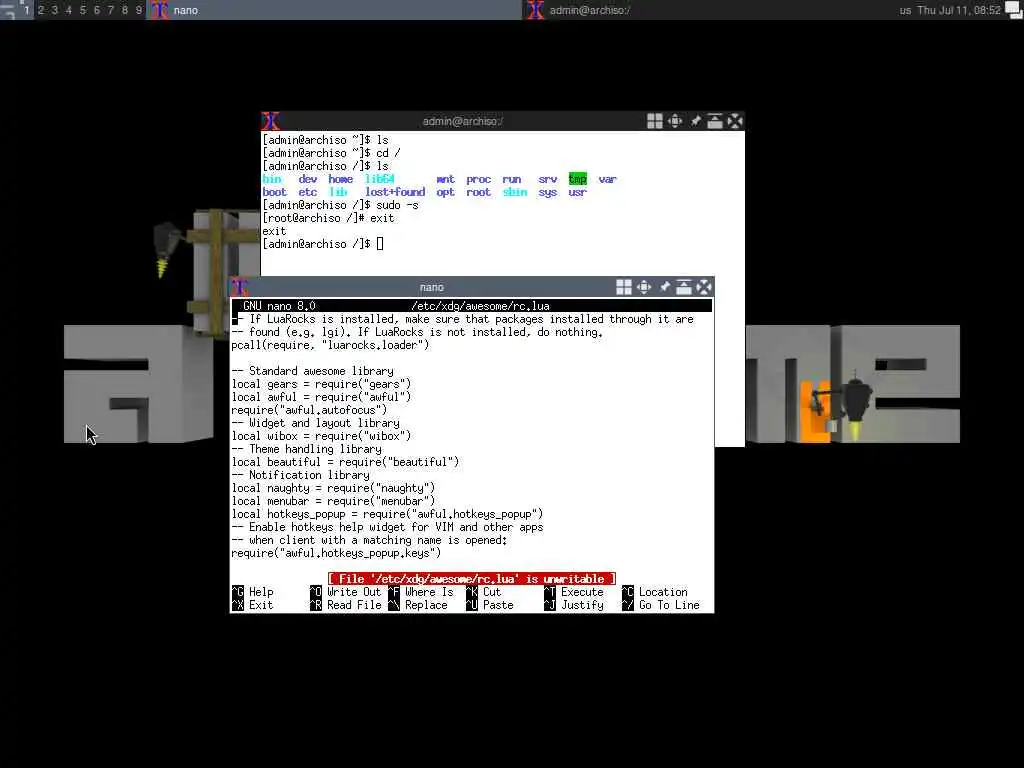Close the admin@archiso terminal window

pos(735,121)
